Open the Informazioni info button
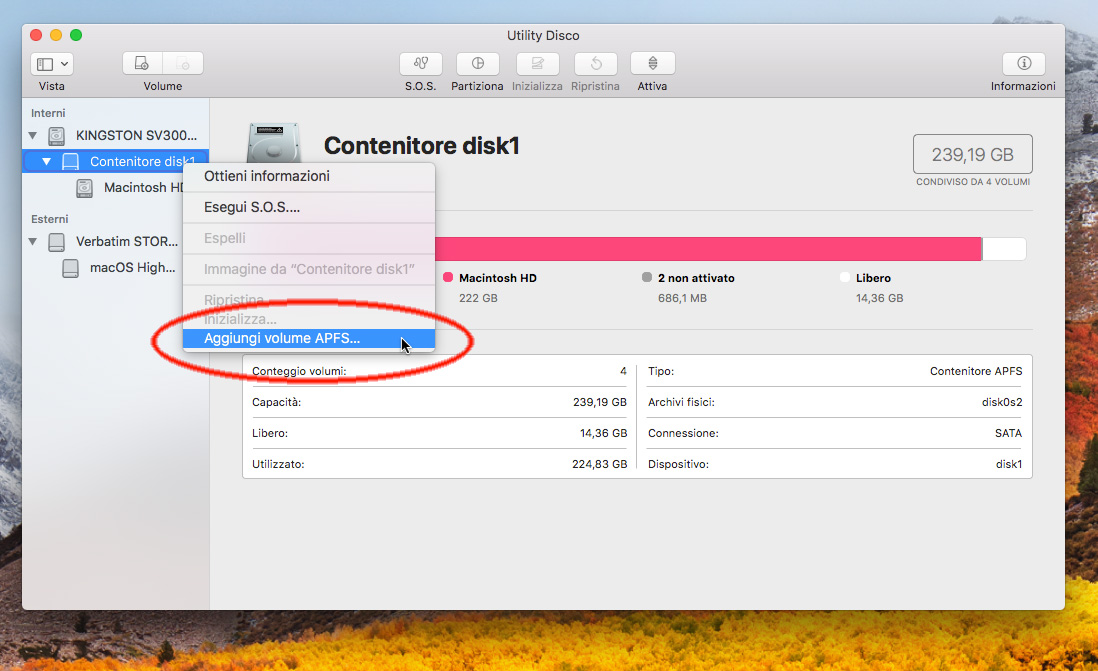The image size is (1098, 671). tap(1023, 63)
